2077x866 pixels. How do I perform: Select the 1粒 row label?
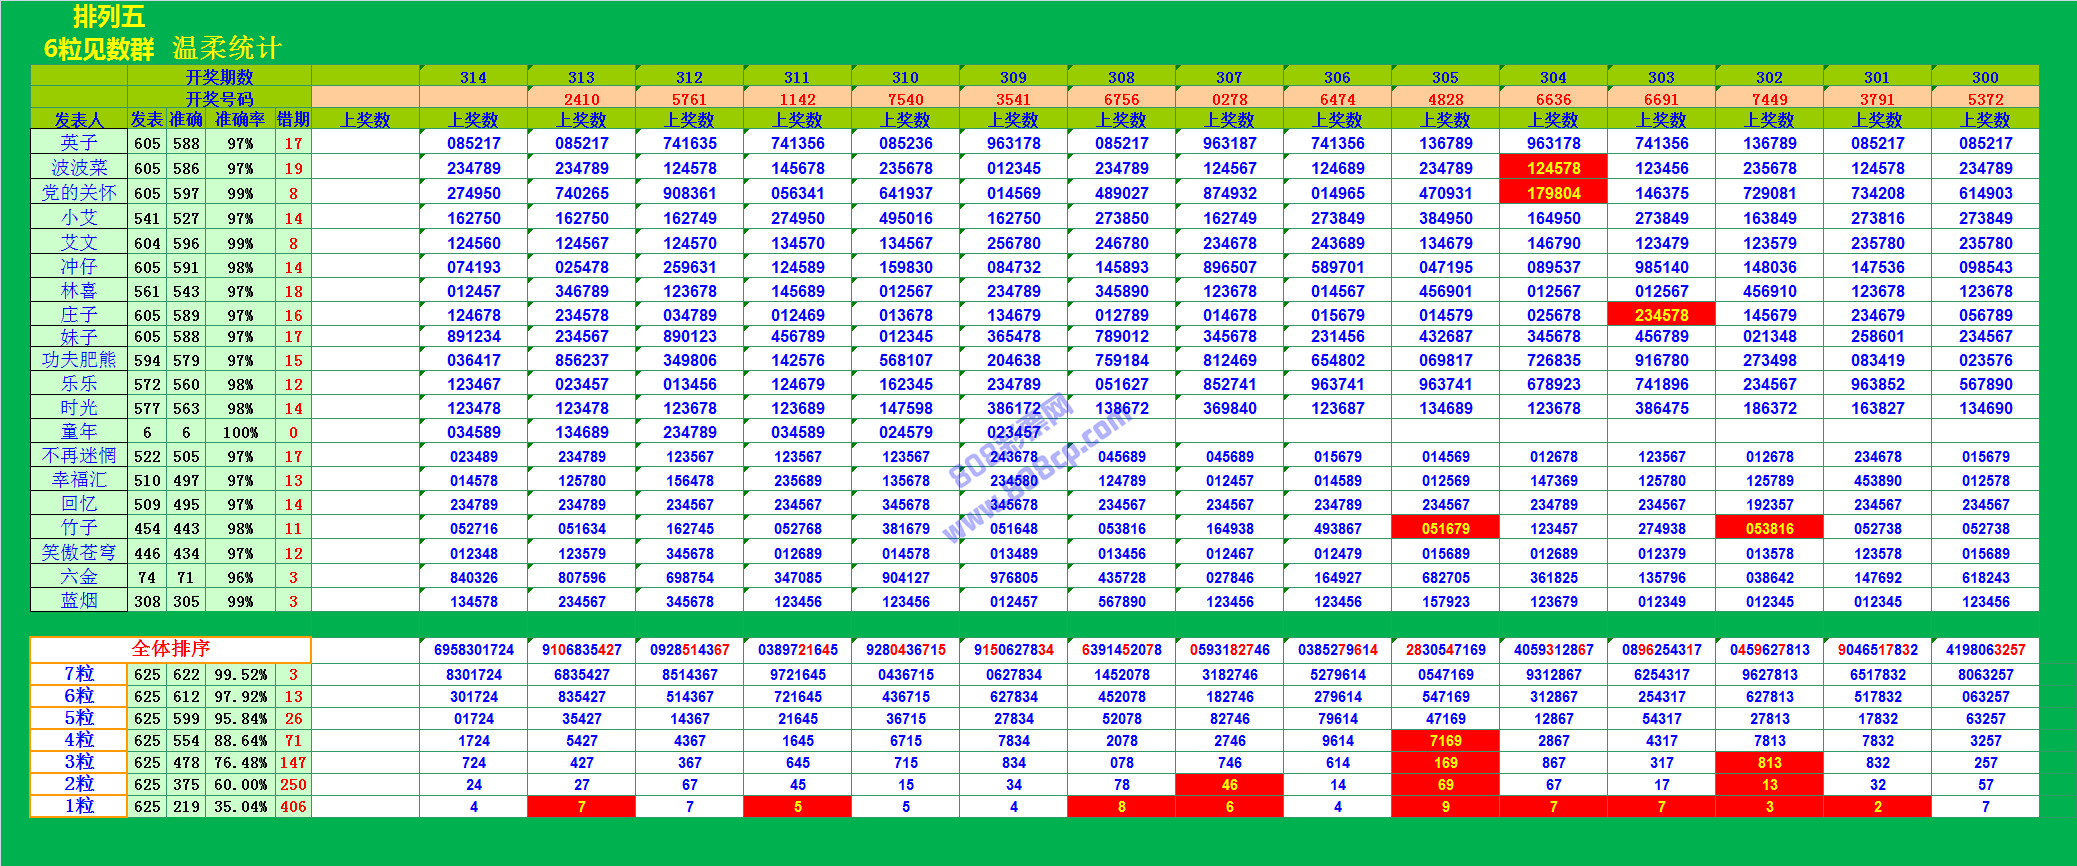click(79, 806)
